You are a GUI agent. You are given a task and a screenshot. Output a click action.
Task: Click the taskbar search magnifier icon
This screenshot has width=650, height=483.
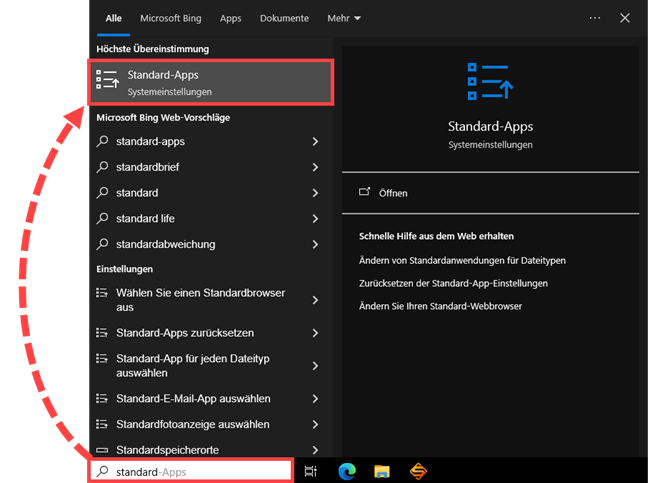pyautogui.click(x=102, y=471)
